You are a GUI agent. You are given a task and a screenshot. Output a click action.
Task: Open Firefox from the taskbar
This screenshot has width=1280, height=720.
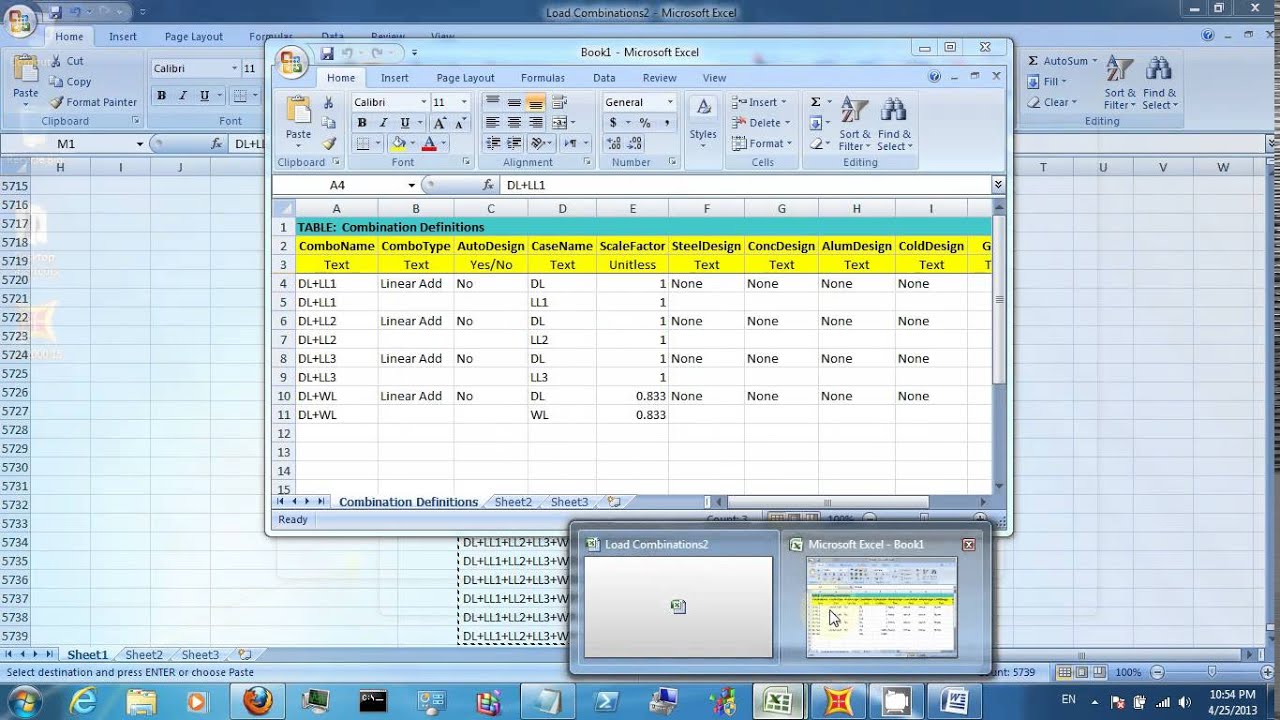257,700
